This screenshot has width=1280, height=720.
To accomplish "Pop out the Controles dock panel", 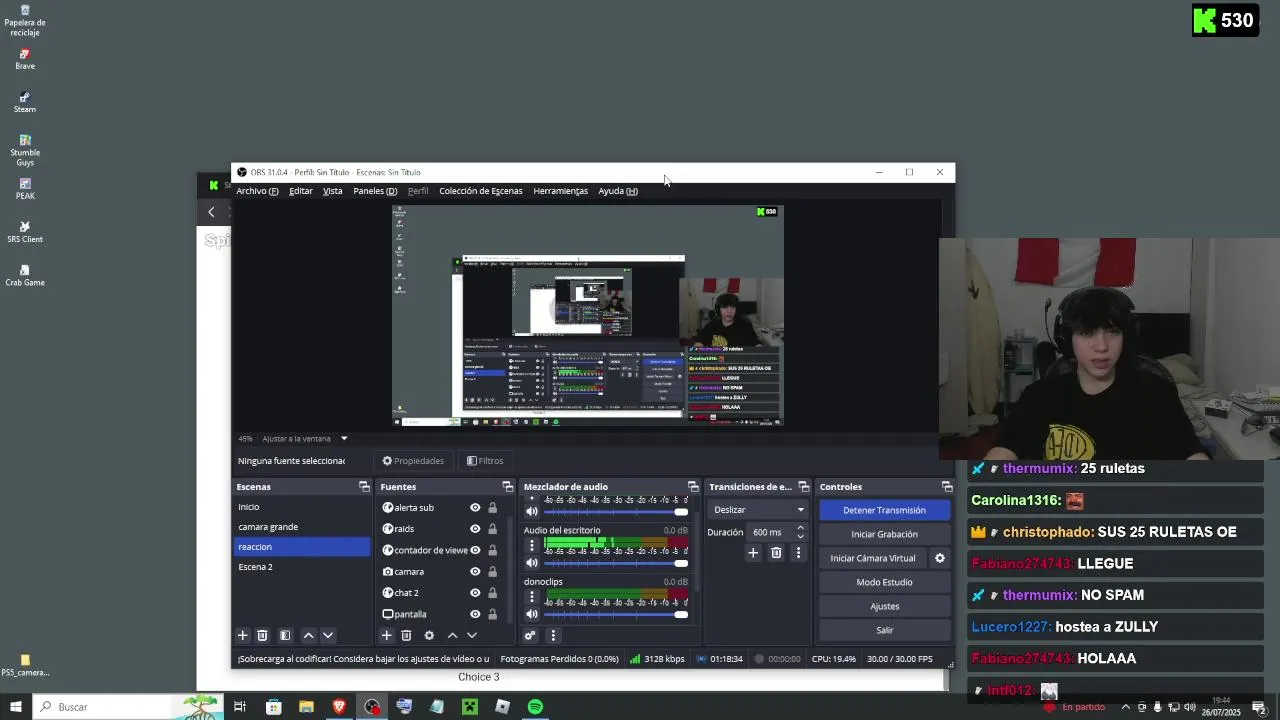I will (946, 487).
